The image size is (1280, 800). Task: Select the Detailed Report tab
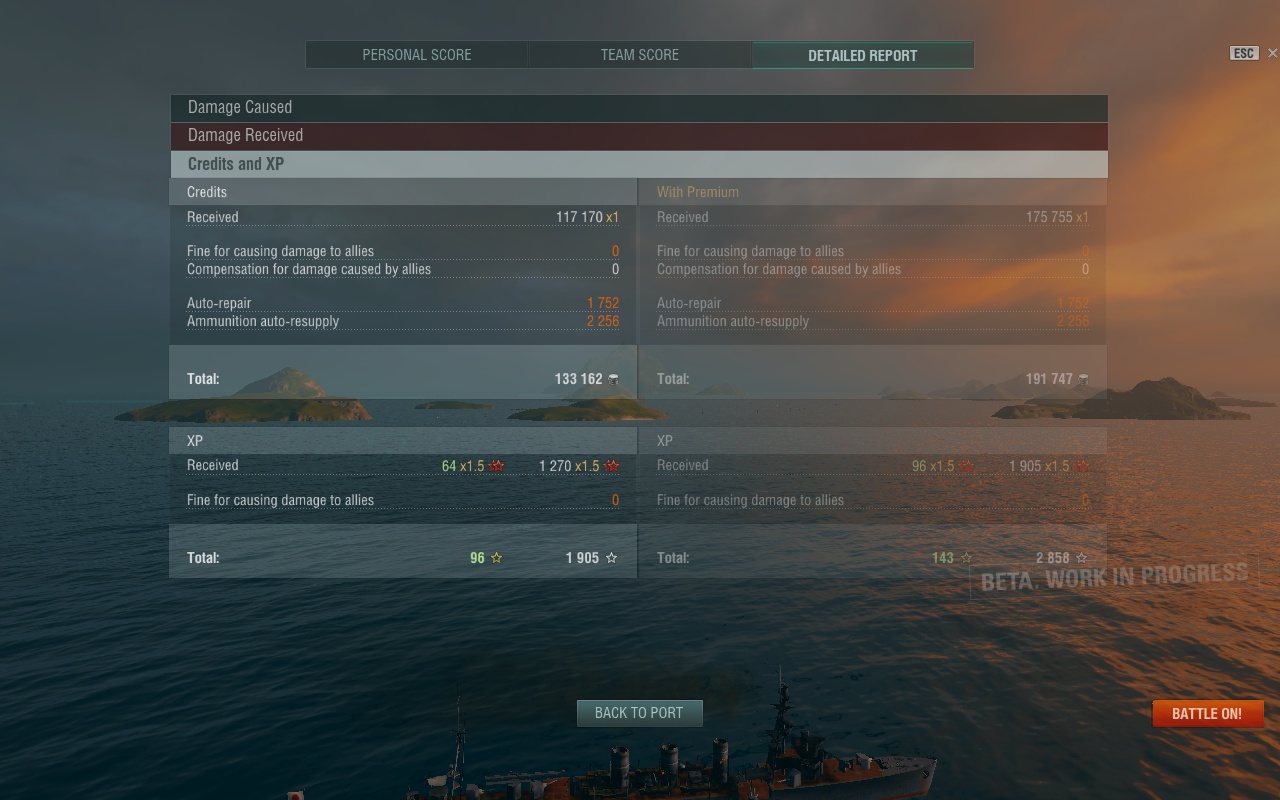pos(863,55)
